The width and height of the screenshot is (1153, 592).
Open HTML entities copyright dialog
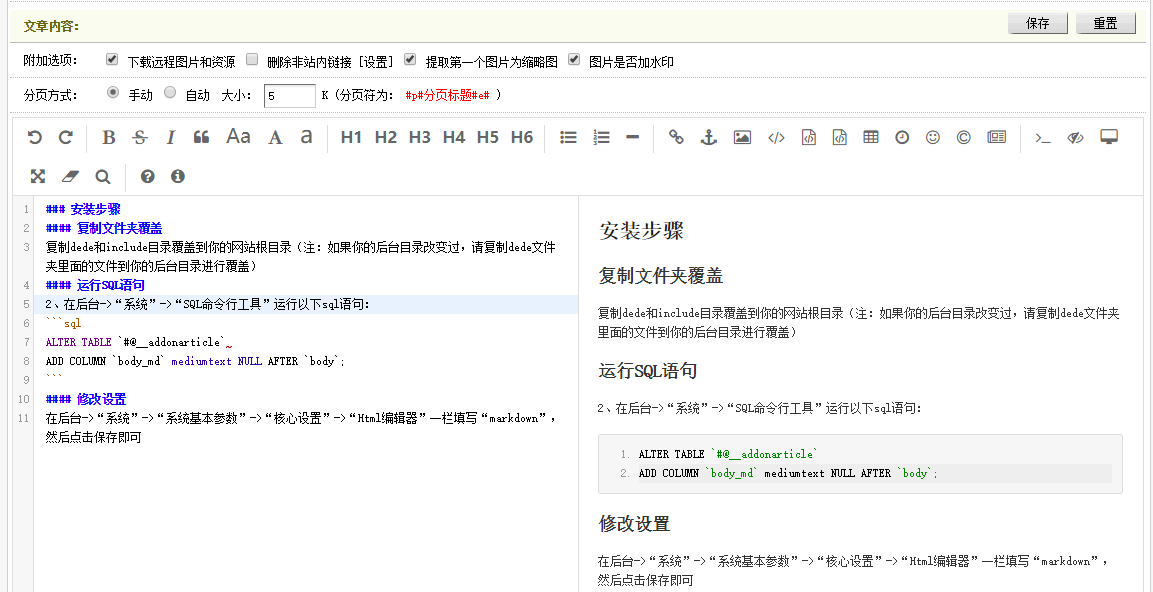(963, 137)
